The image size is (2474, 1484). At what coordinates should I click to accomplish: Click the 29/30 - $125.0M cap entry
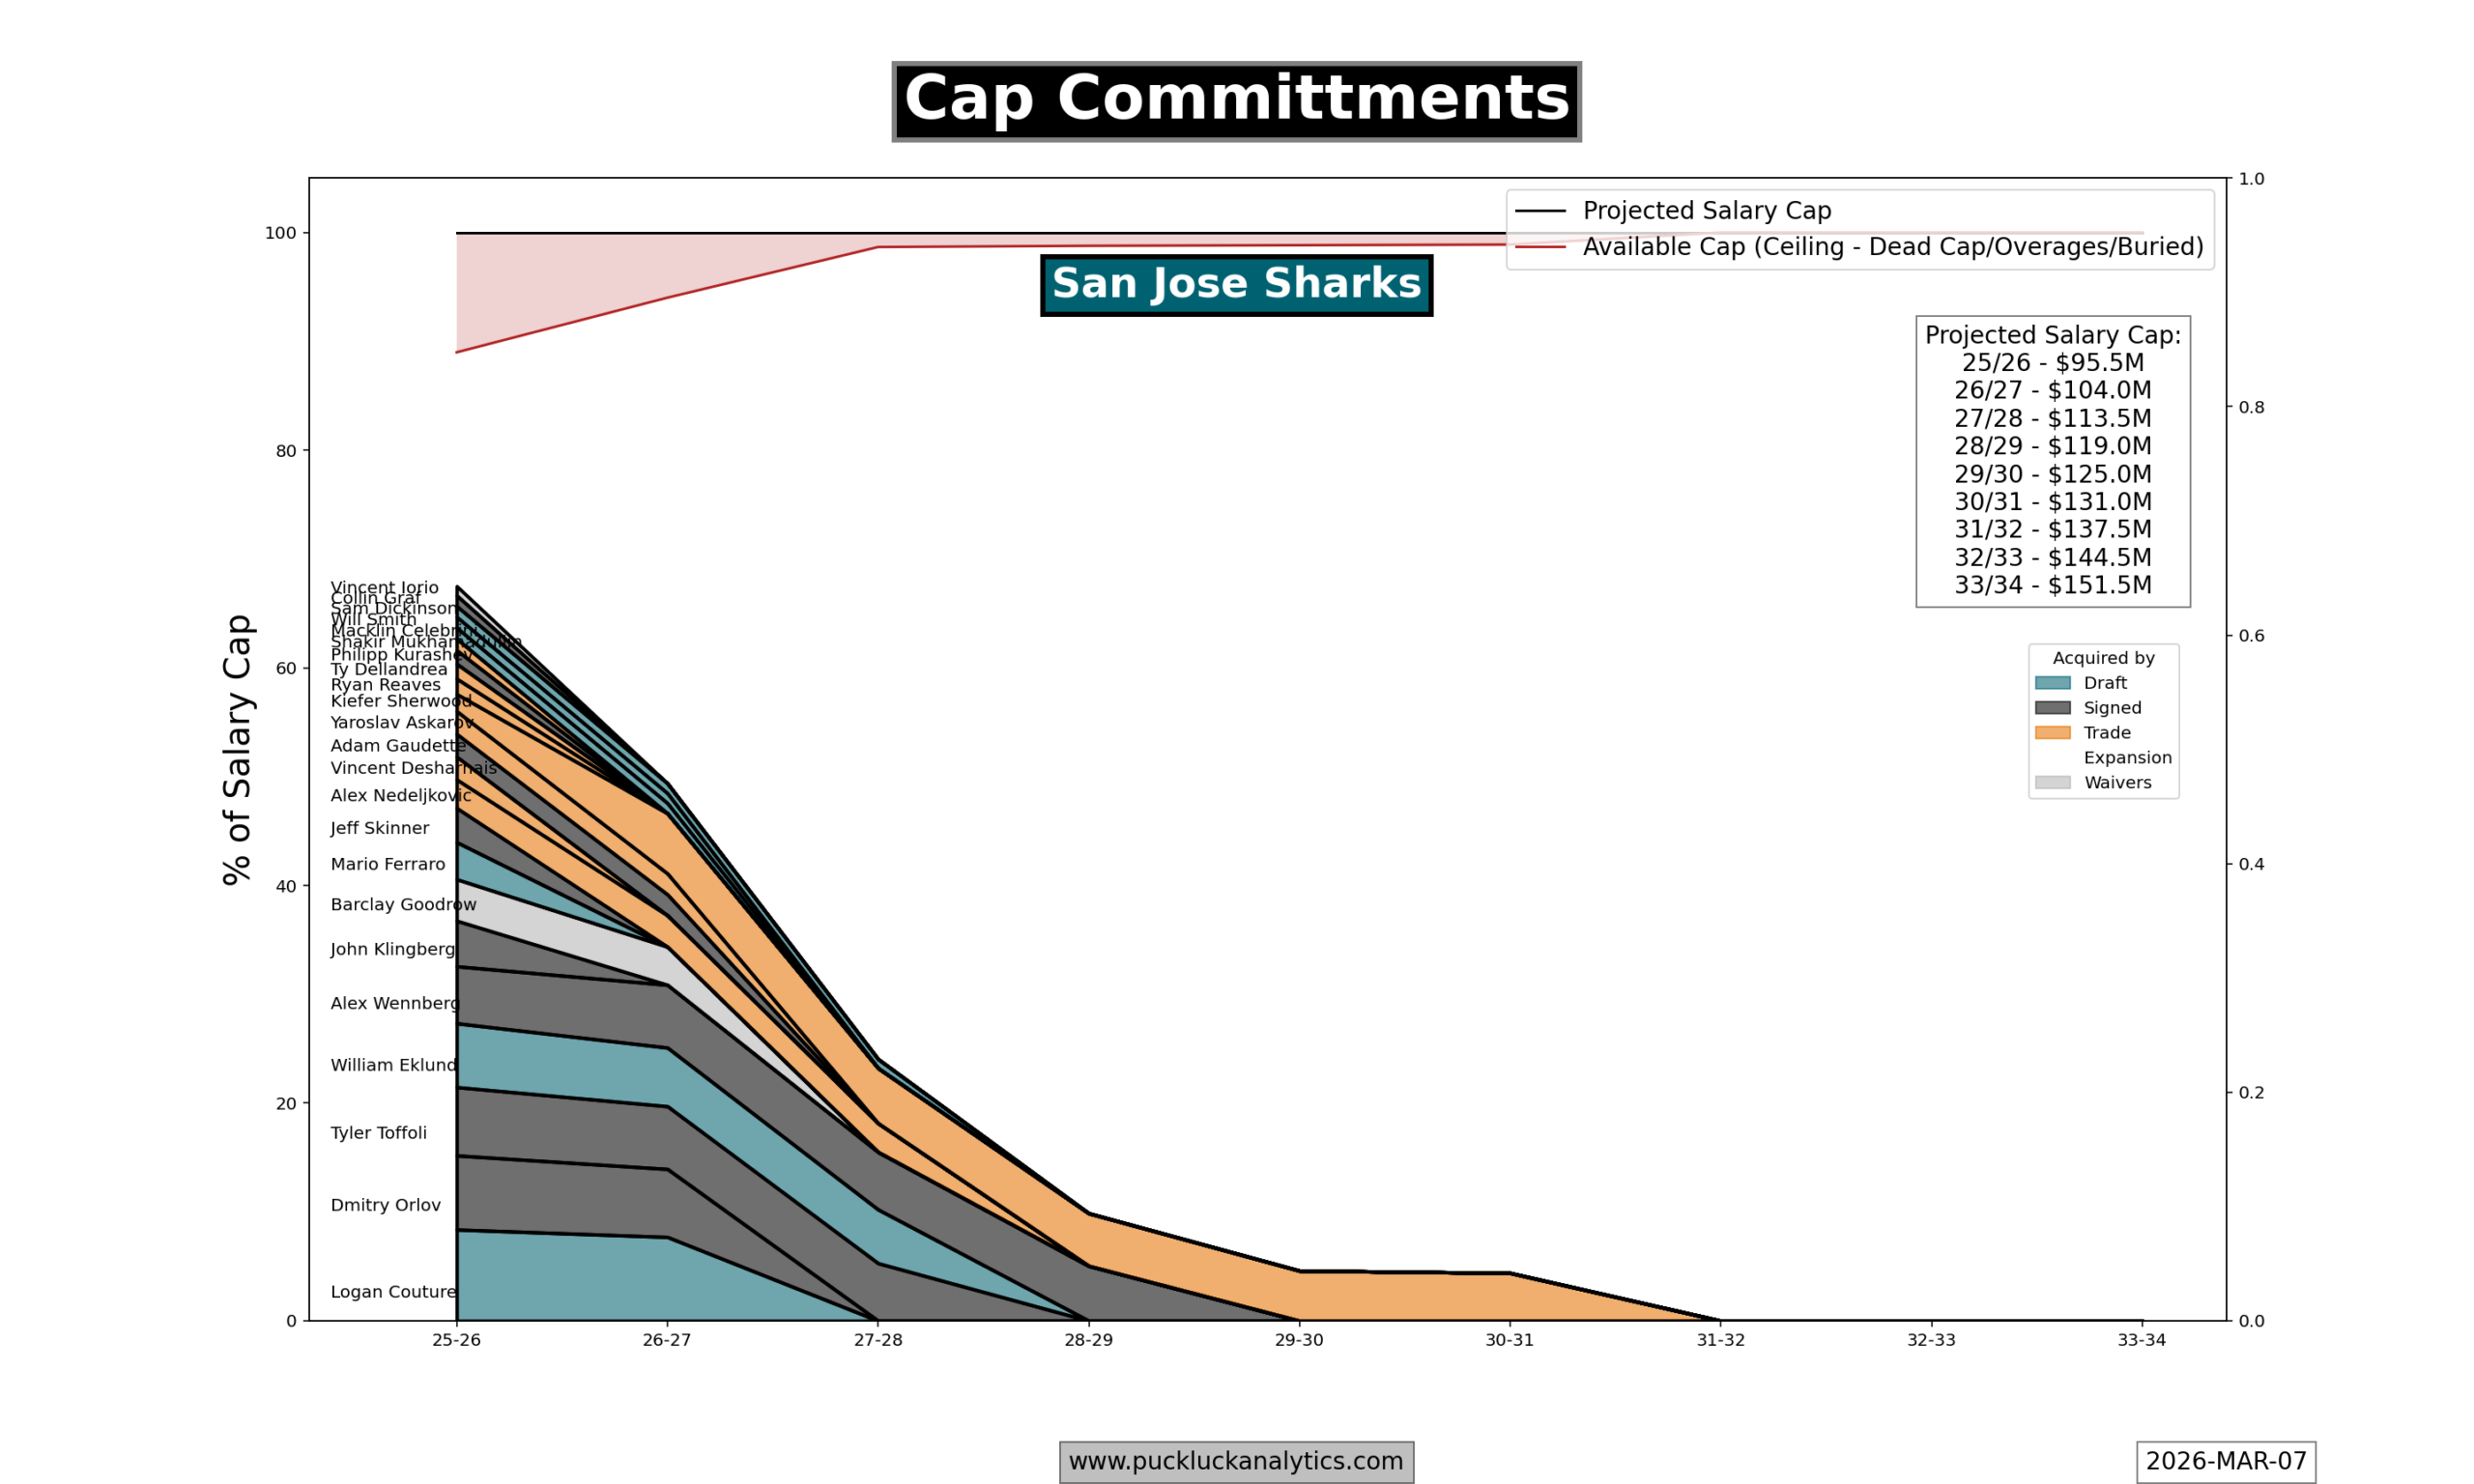coord(2052,474)
